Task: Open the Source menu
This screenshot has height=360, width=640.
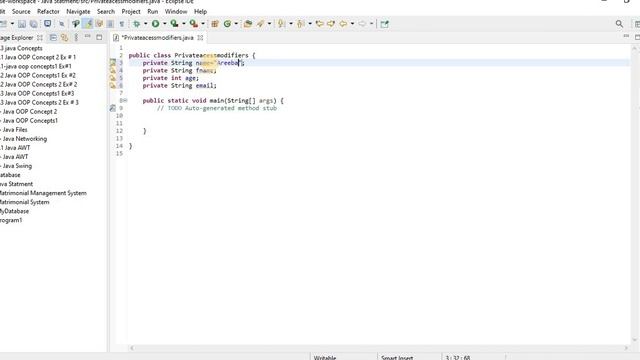Action: click(x=21, y=11)
